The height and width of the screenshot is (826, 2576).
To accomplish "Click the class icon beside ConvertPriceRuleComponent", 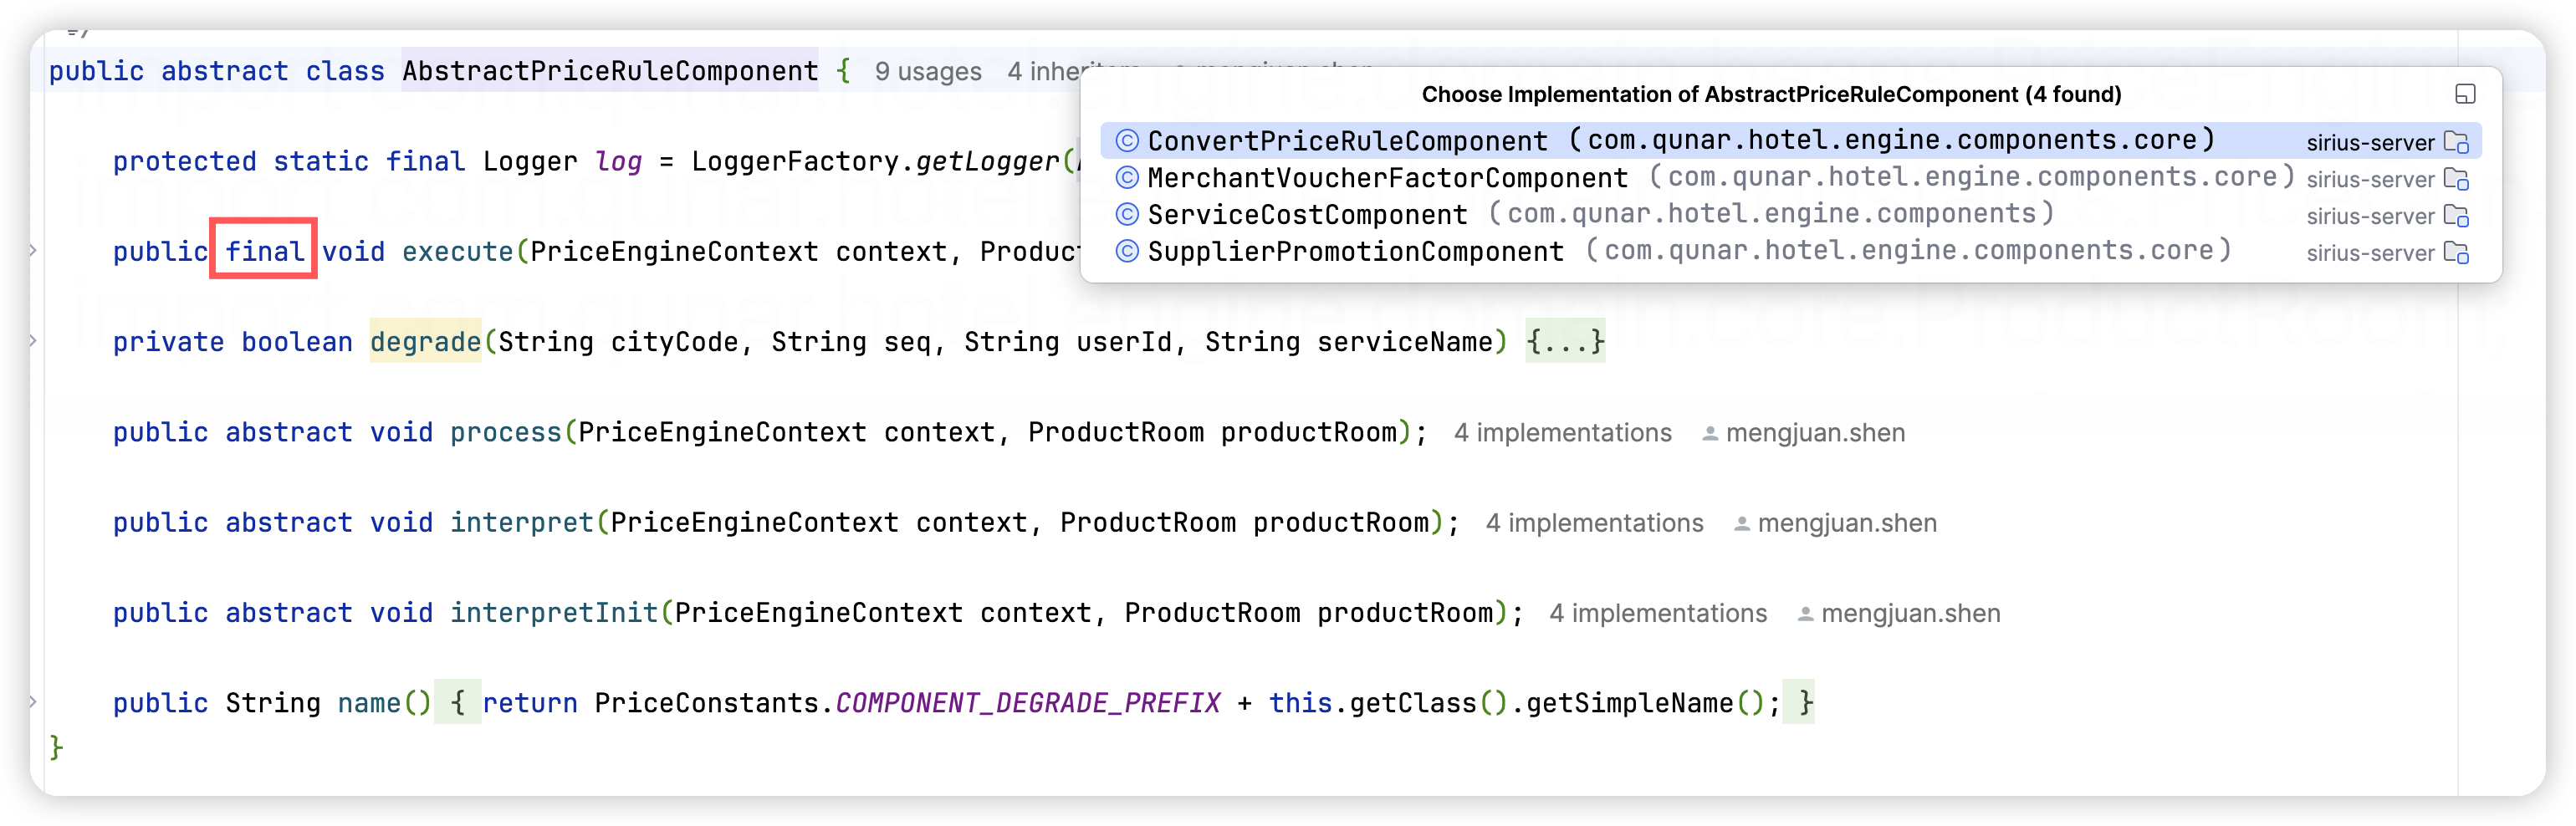I will (1127, 141).
